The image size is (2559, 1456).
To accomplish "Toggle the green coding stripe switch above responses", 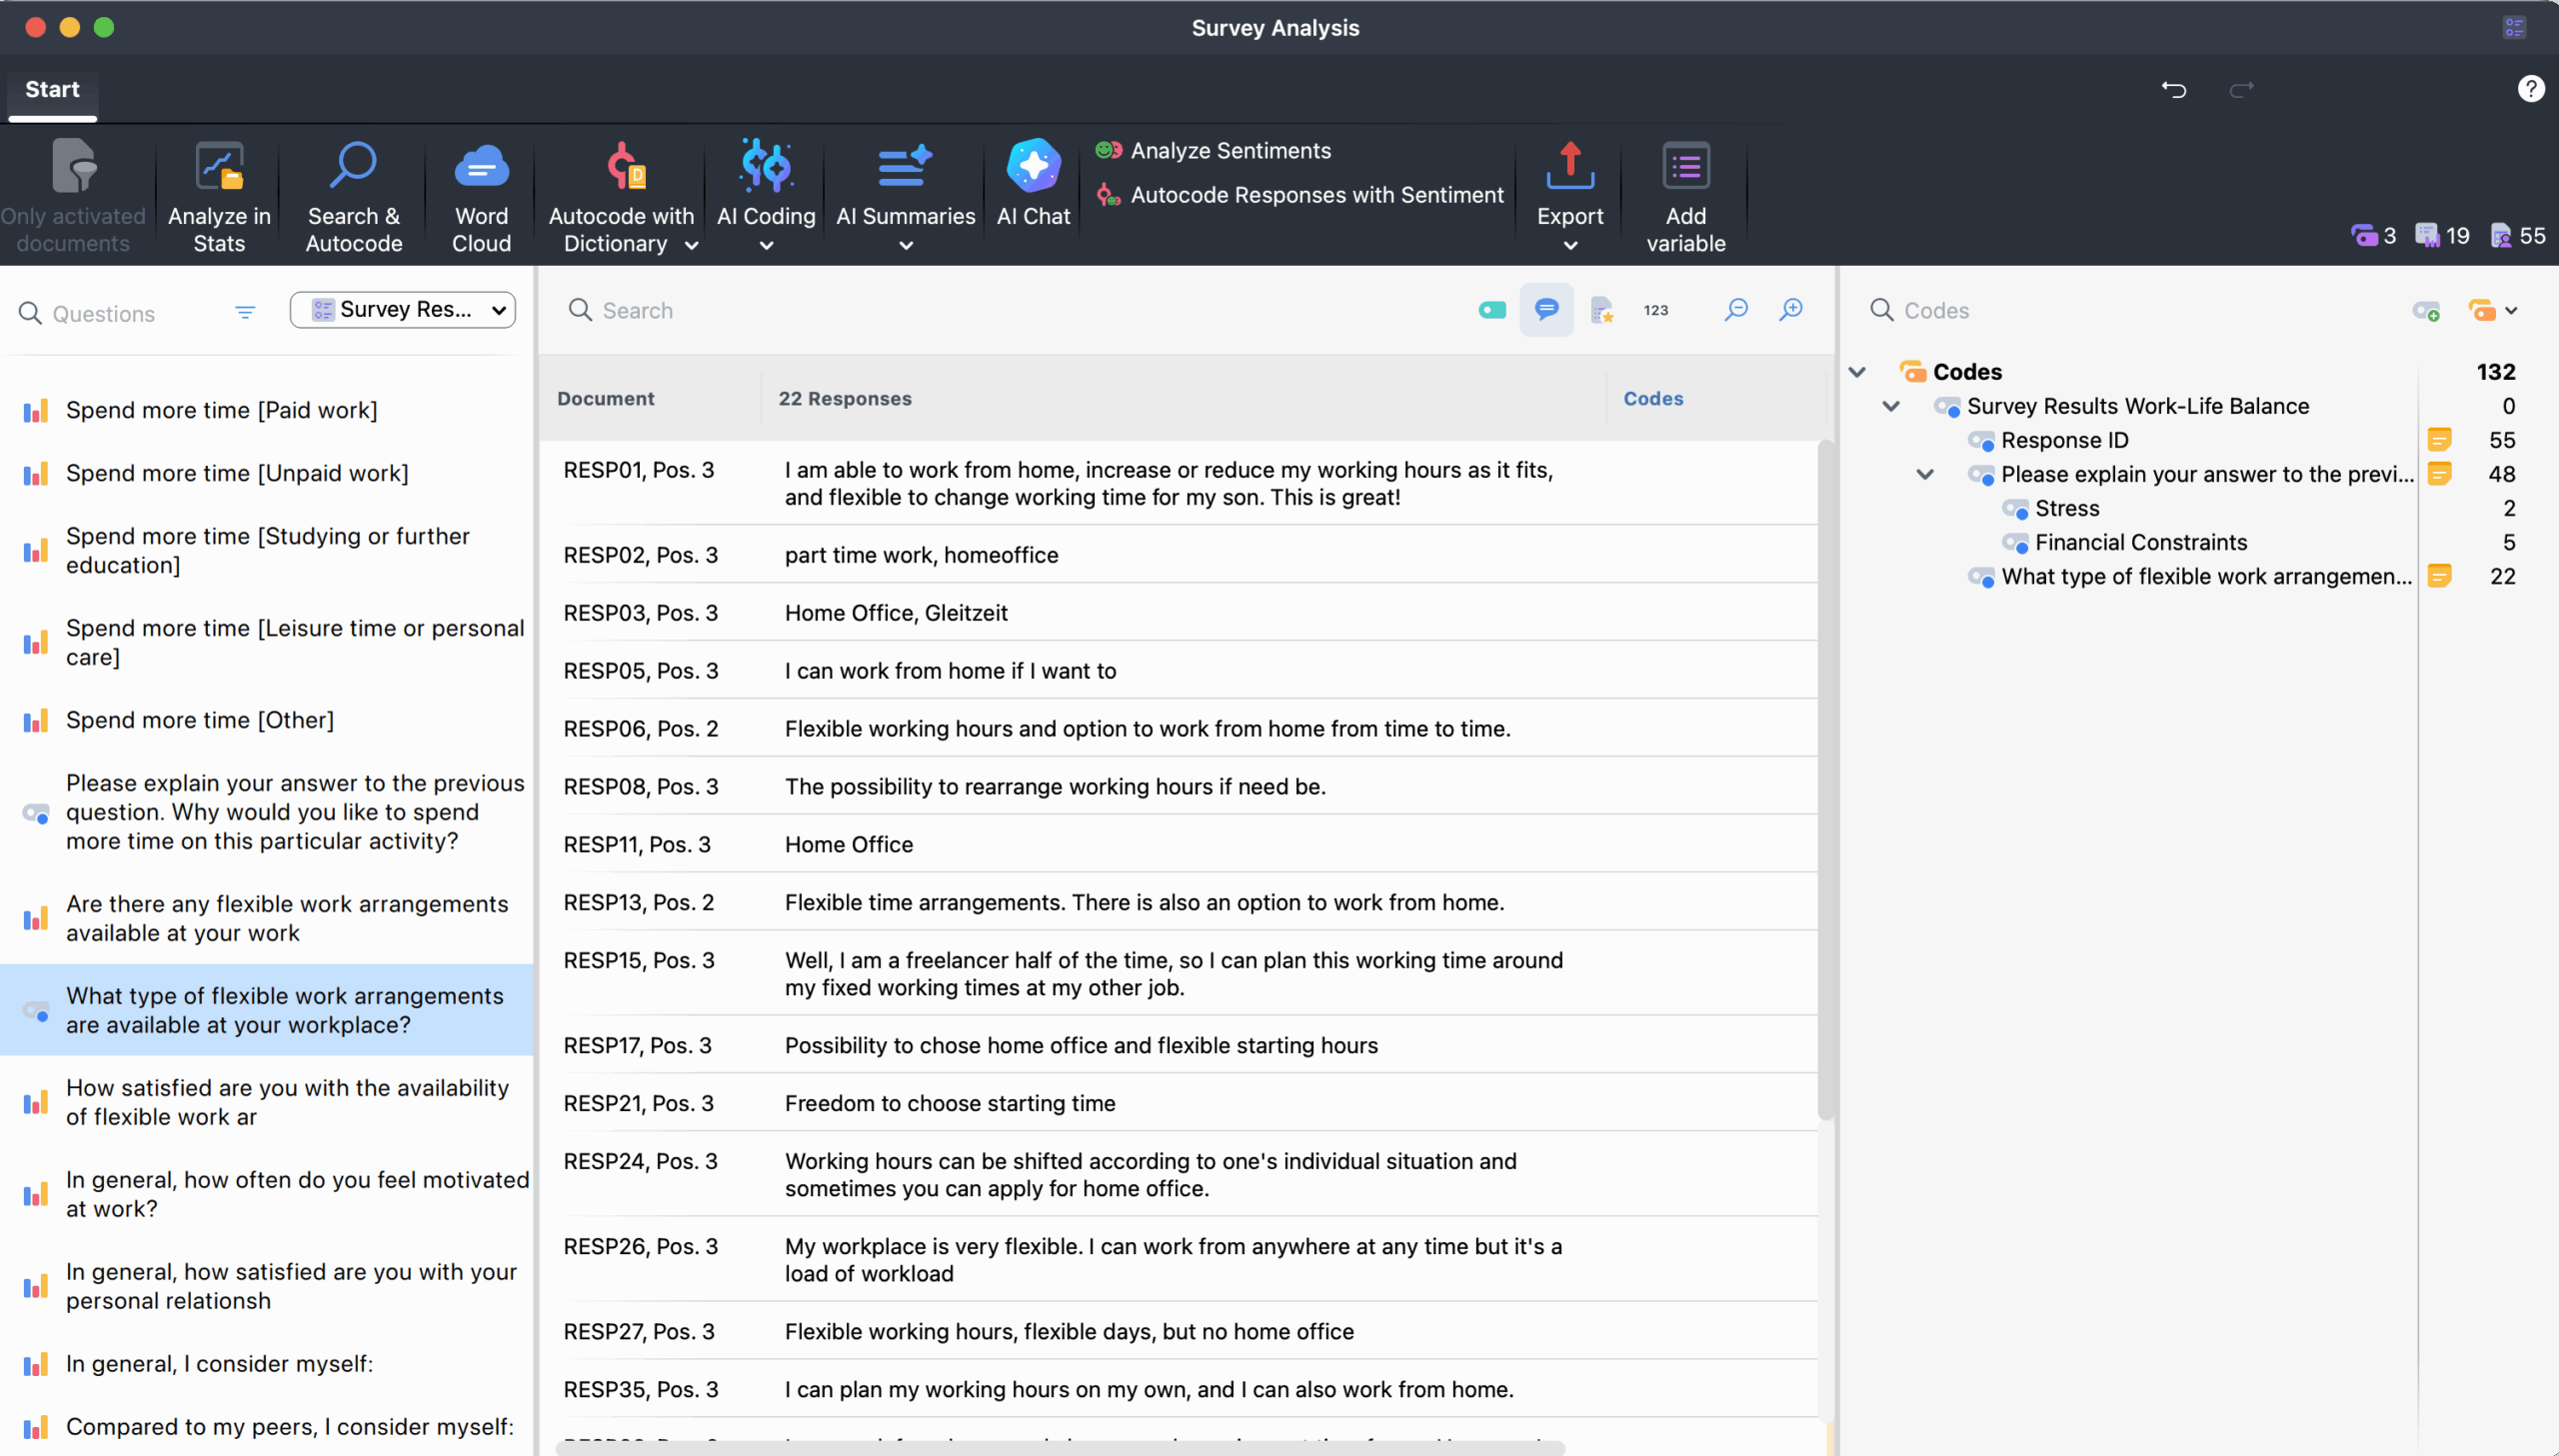I will click(x=1491, y=310).
